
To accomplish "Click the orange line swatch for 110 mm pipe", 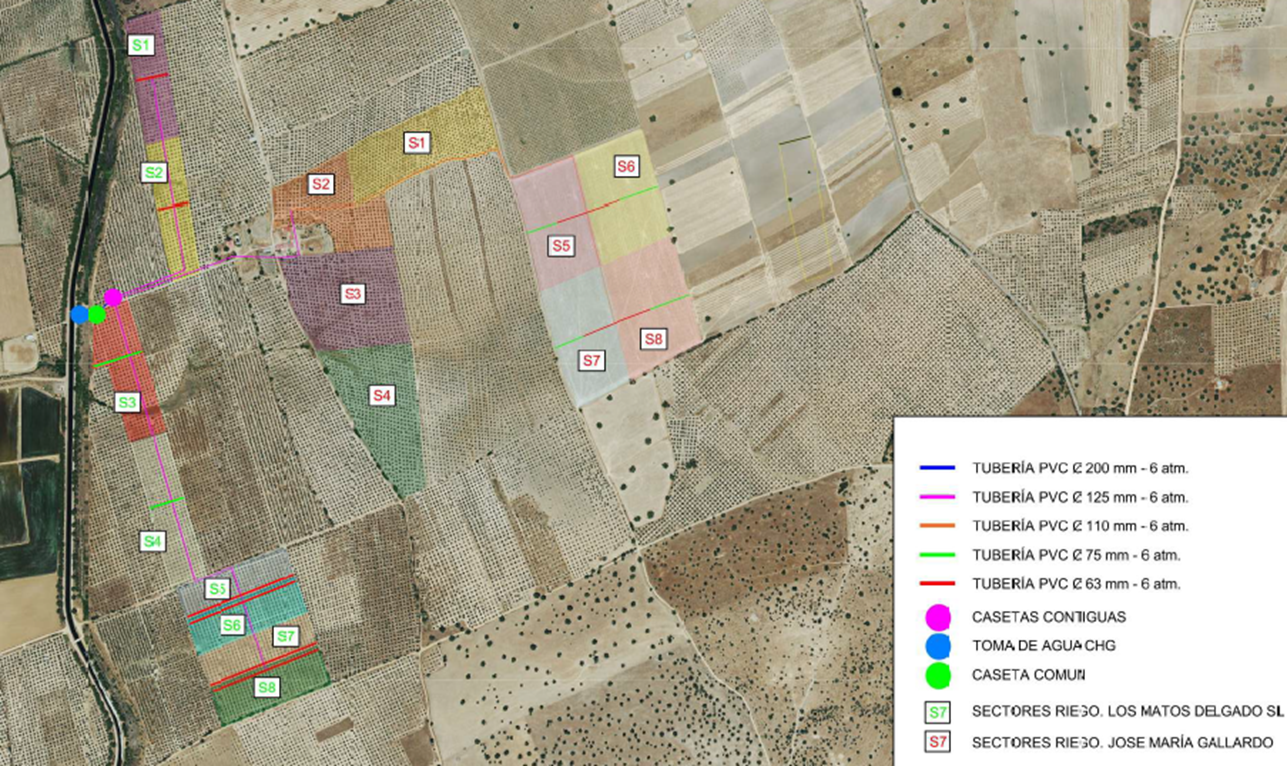I will click(x=939, y=526).
